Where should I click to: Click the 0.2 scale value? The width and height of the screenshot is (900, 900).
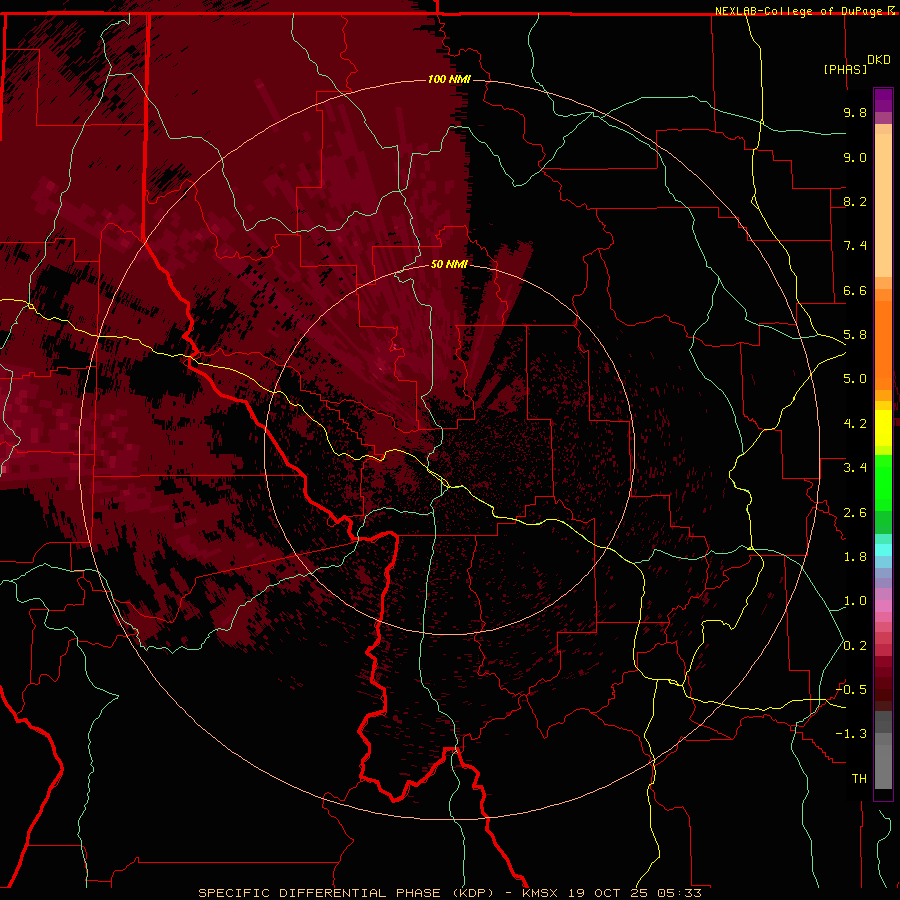click(x=855, y=646)
